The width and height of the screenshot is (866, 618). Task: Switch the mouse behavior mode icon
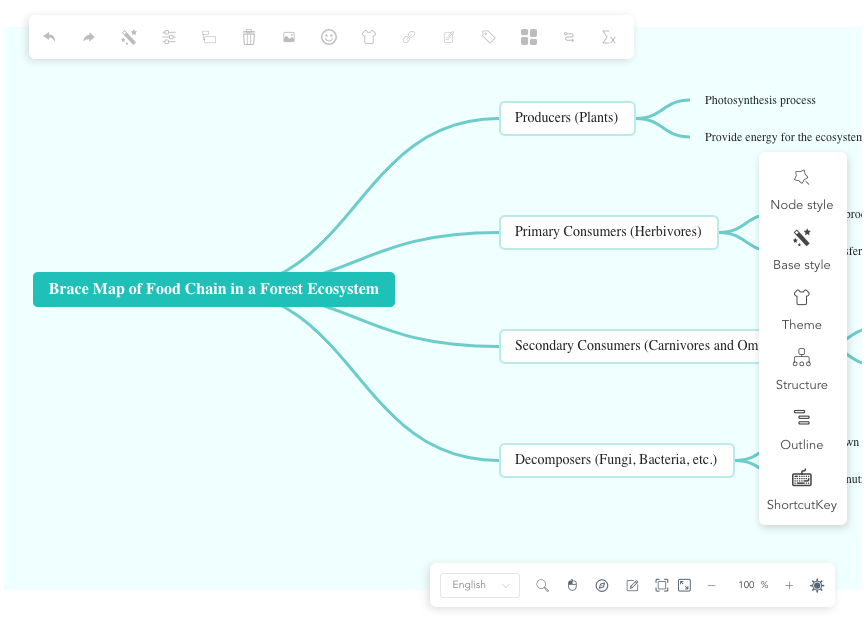click(572, 585)
